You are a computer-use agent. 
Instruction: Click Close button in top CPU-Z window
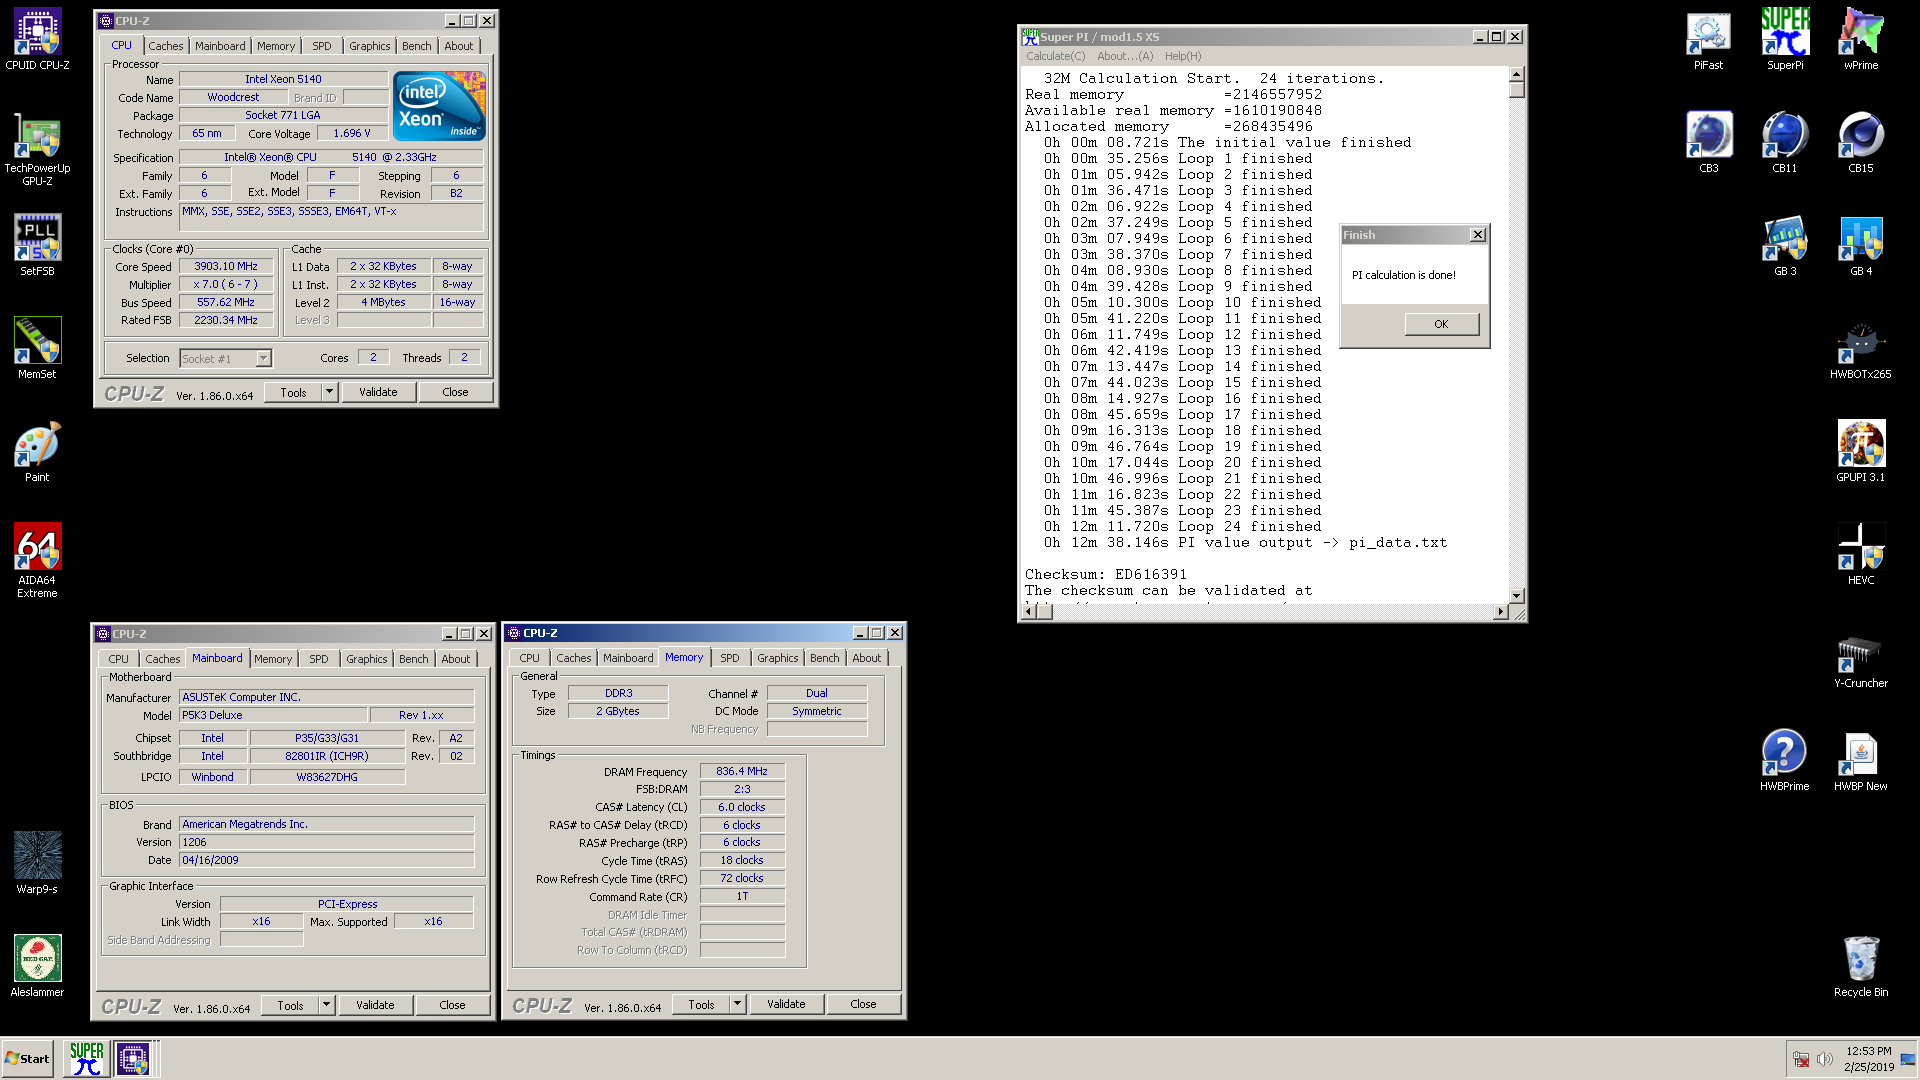click(x=455, y=392)
